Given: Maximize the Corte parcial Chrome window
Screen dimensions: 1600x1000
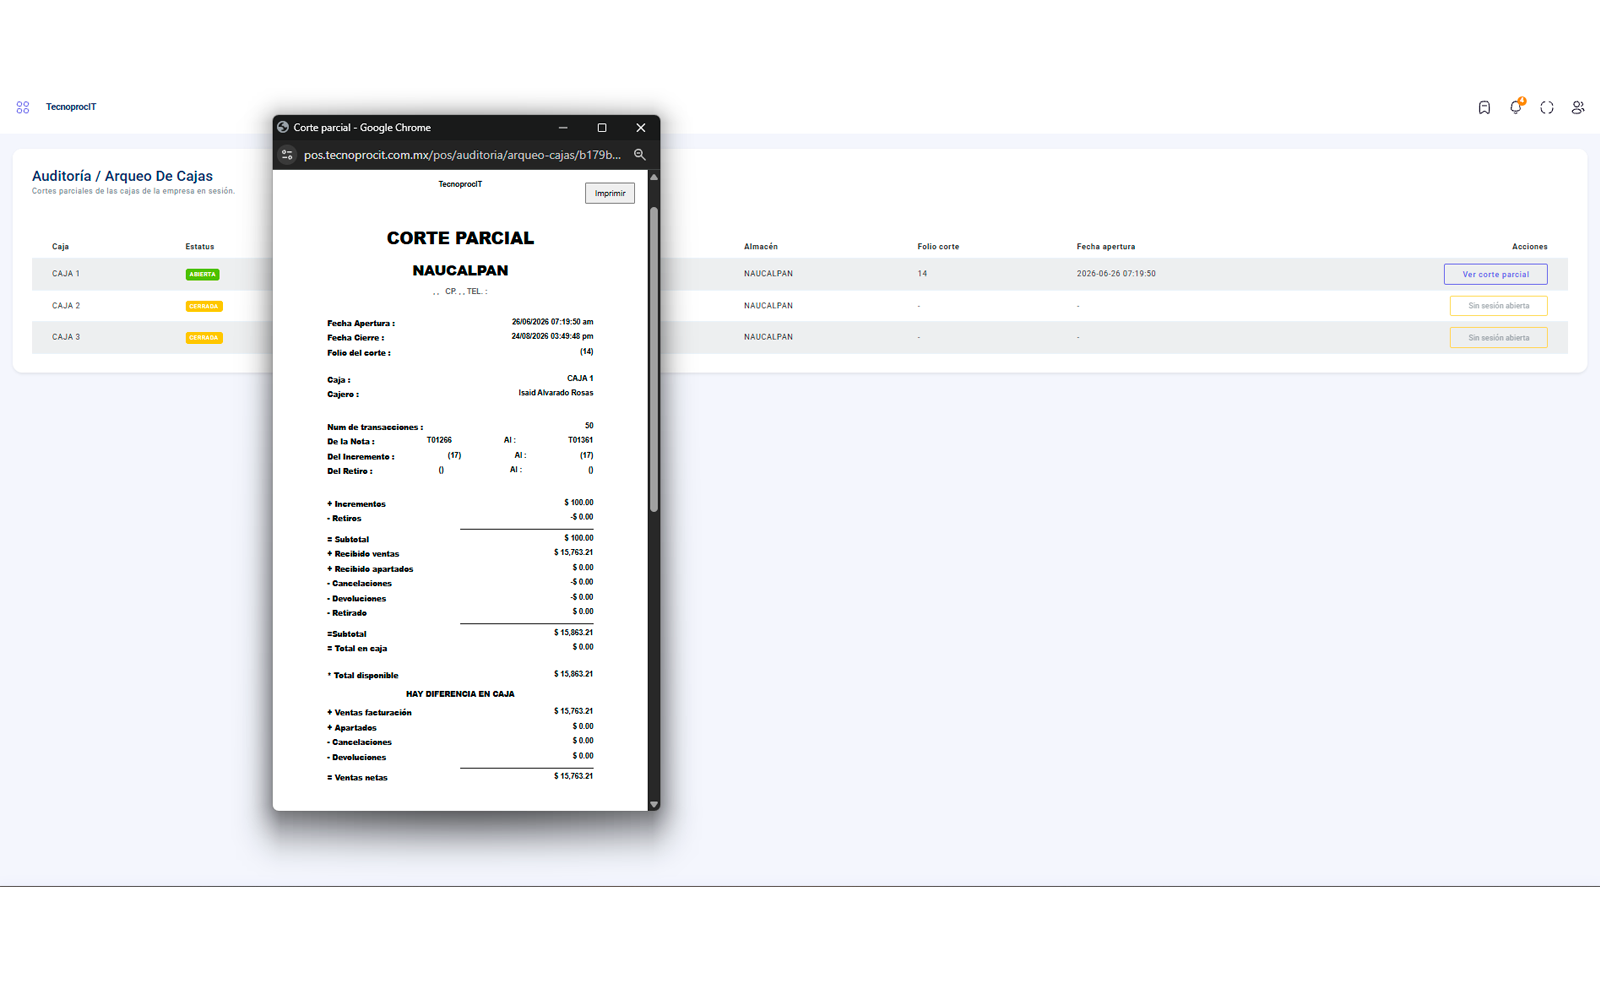Looking at the screenshot, I should pyautogui.click(x=602, y=128).
